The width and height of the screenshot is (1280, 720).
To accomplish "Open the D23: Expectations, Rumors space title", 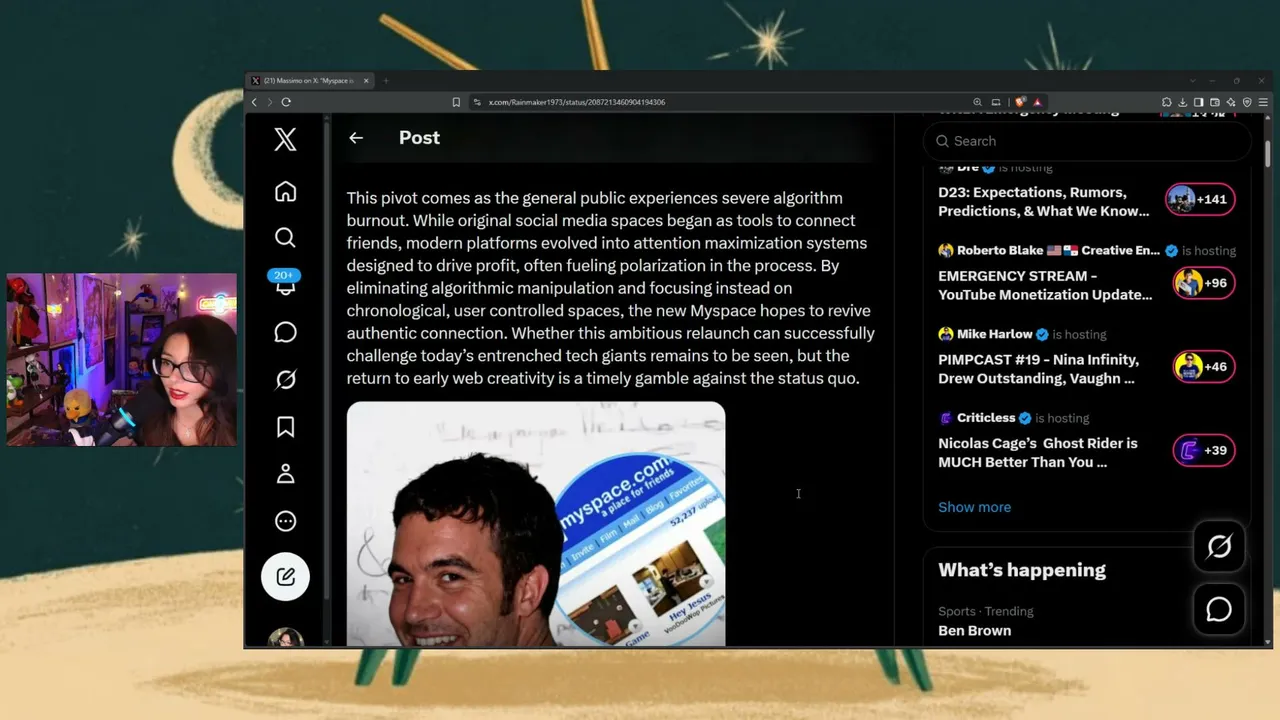I will pyautogui.click(x=1044, y=201).
